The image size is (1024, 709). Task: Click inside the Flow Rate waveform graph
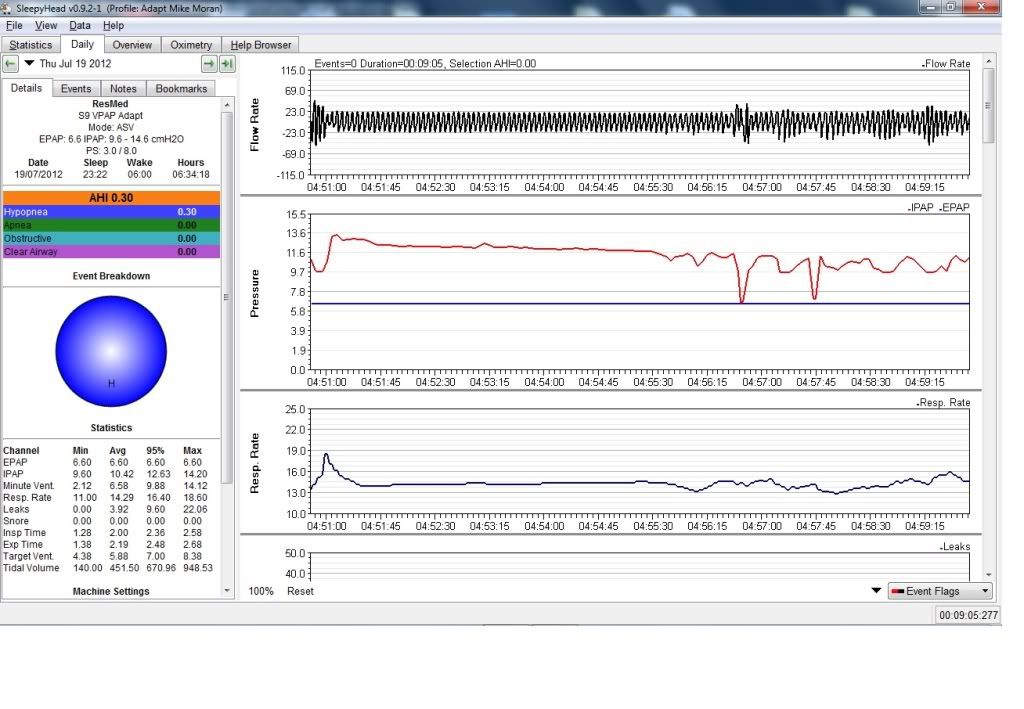[639, 123]
